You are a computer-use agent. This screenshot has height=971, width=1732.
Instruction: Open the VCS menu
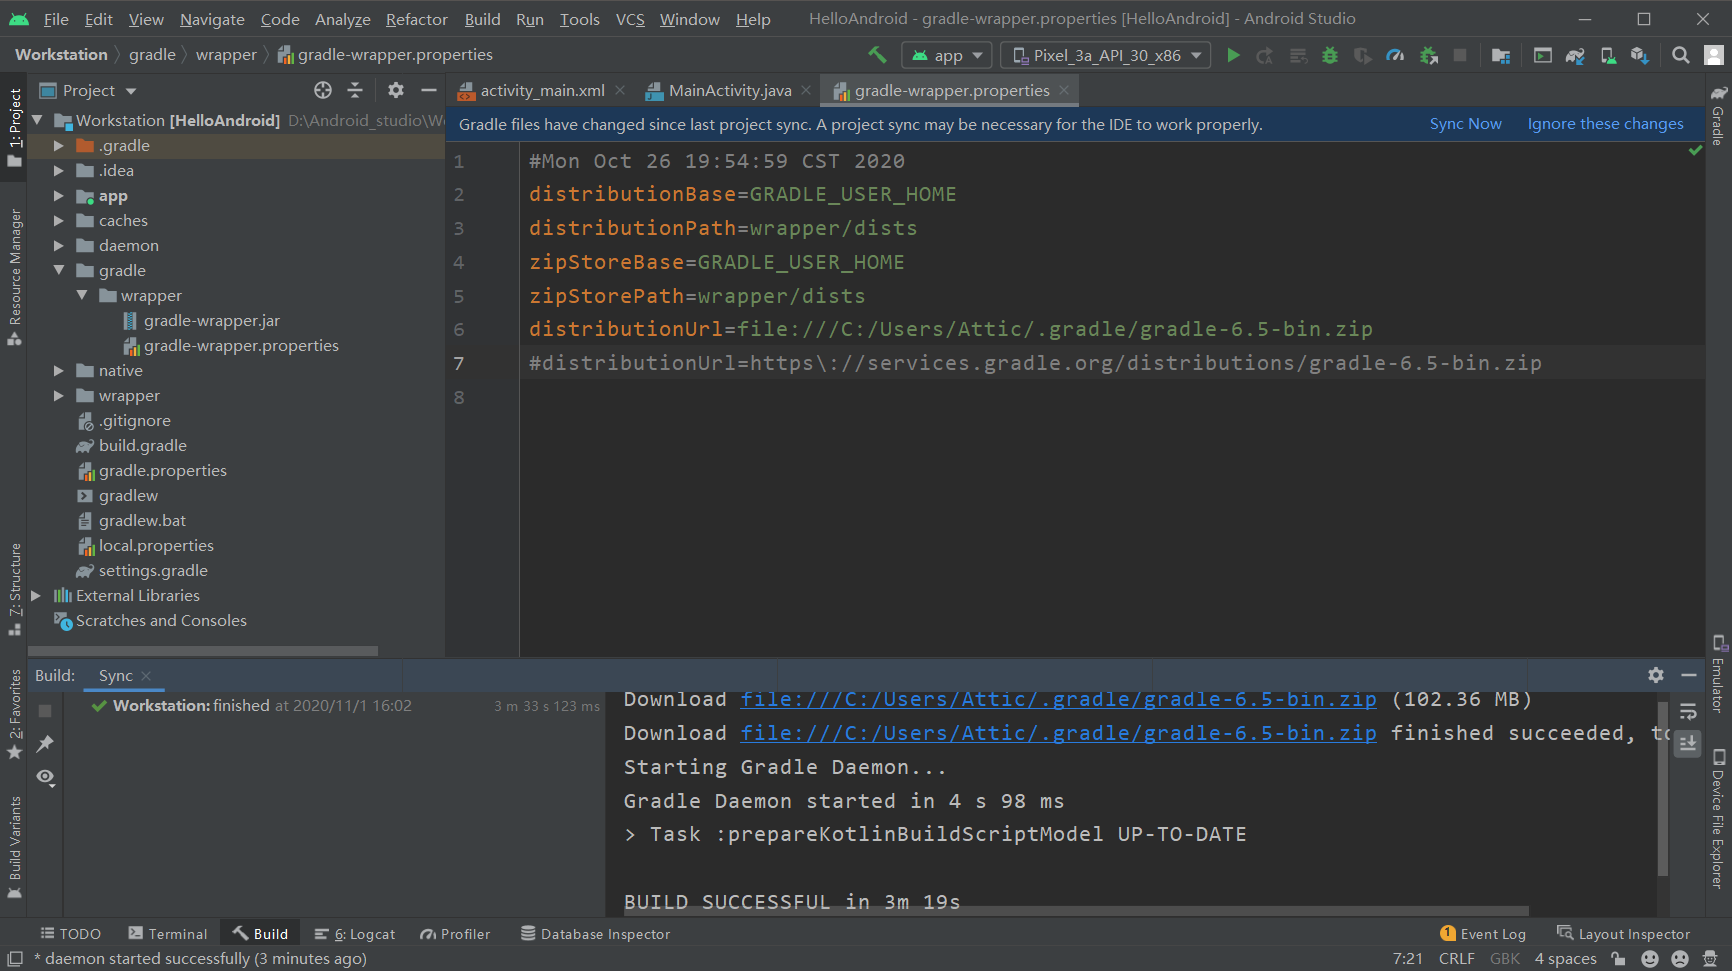click(630, 19)
